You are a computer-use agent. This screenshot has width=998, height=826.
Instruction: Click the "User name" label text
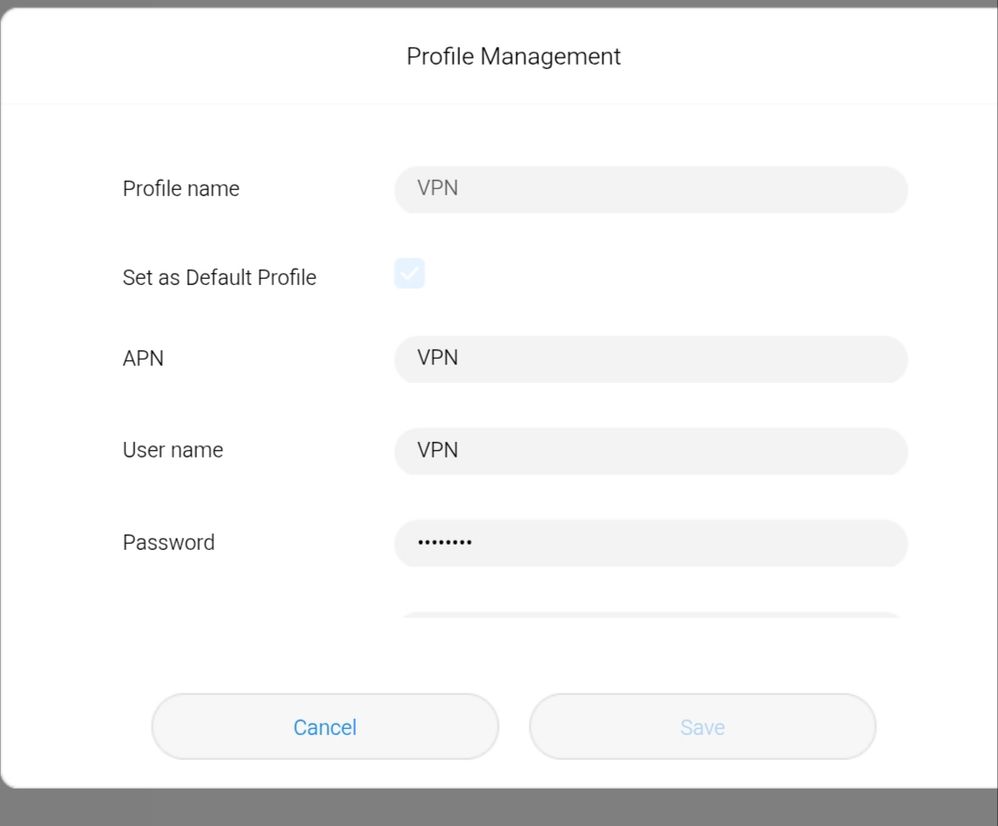(173, 451)
